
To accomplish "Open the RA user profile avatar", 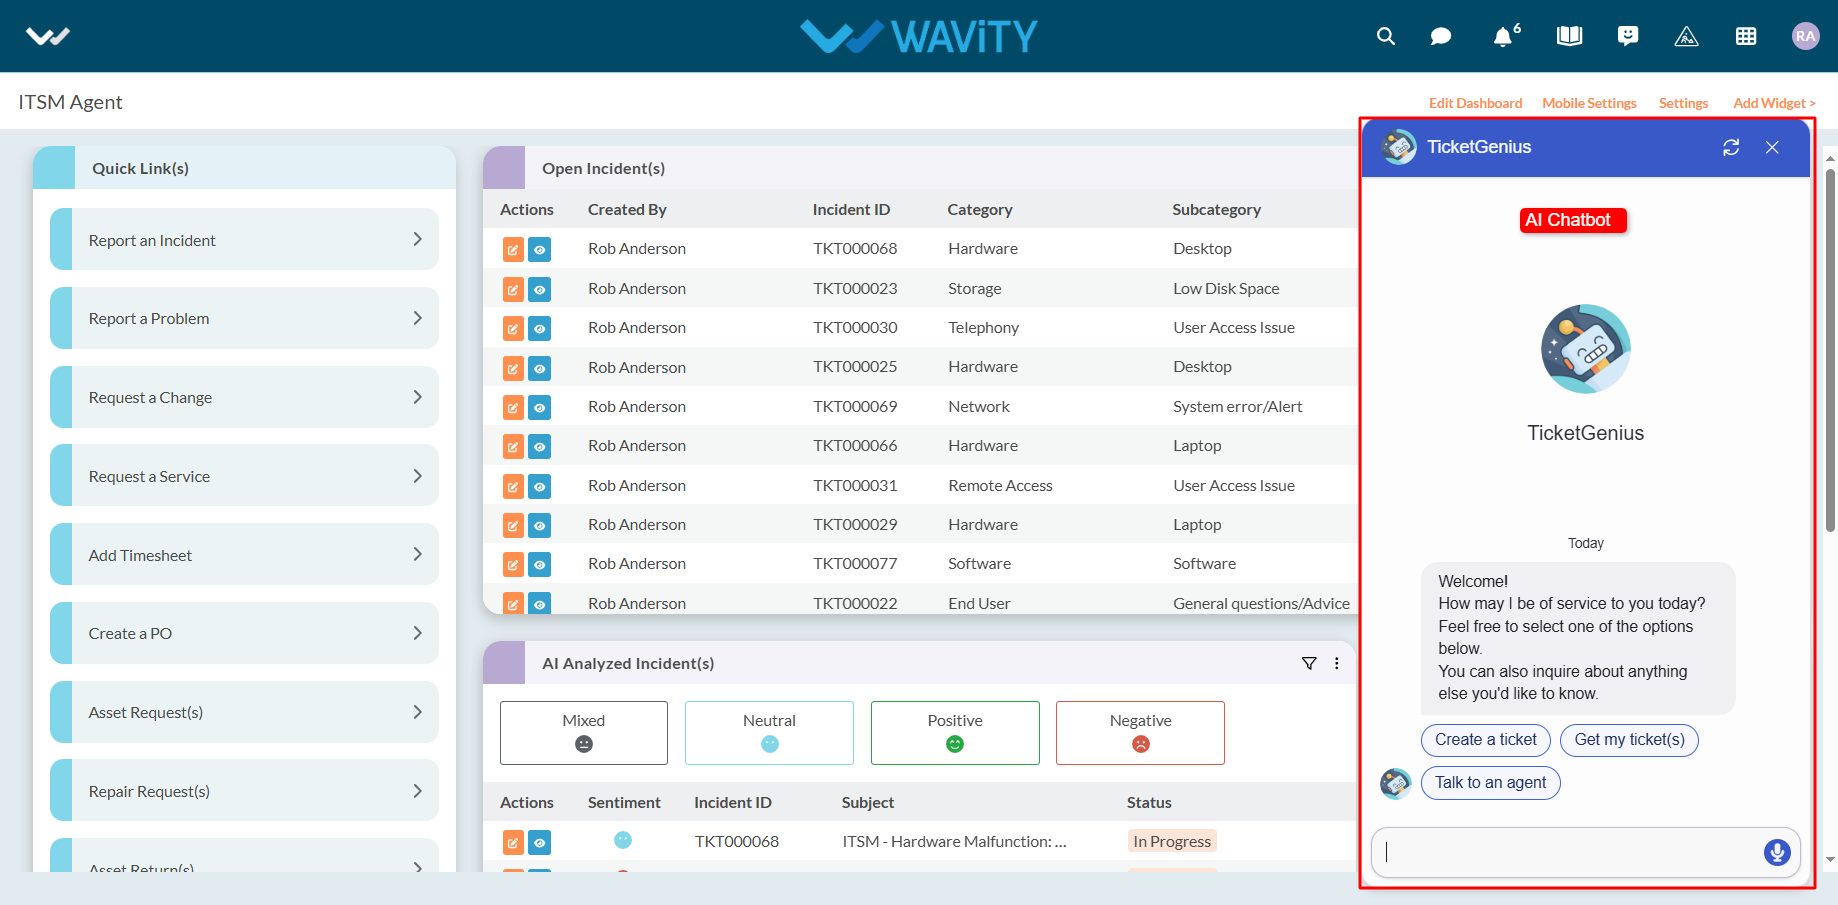I will (1805, 36).
